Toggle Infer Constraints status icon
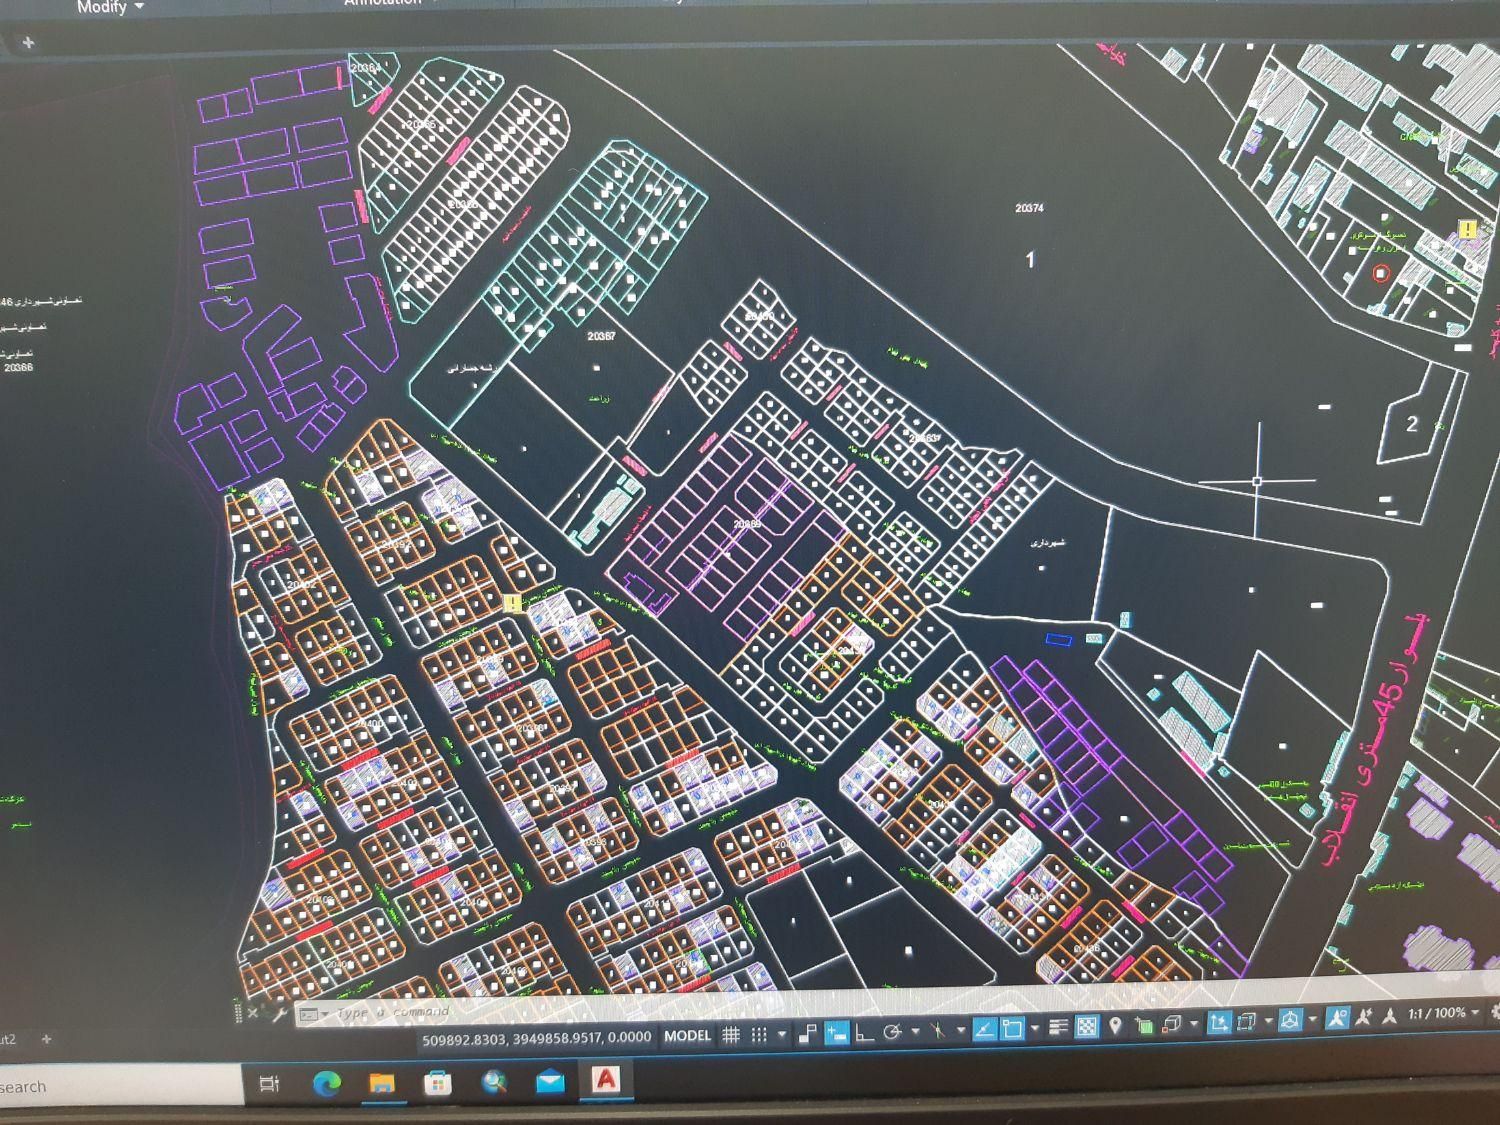The width and height of the screenshot is (1500, 1125). click(808, 1033)
